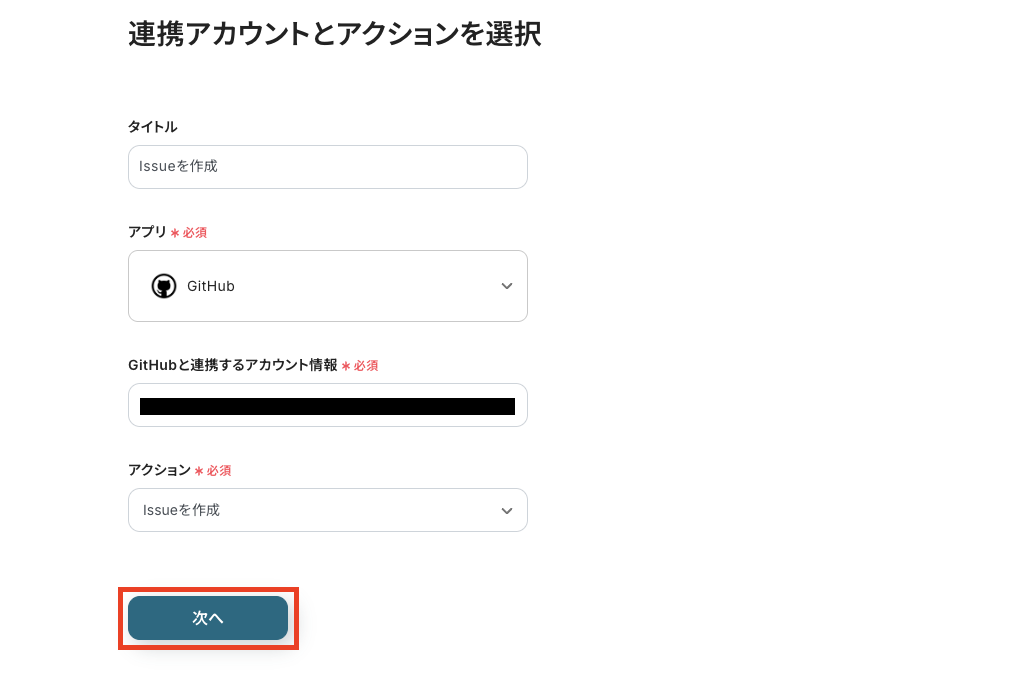Click the arrow icon in the Issueを作成 action row
The height and width of the screenshot is (684, 1036).
507,510
